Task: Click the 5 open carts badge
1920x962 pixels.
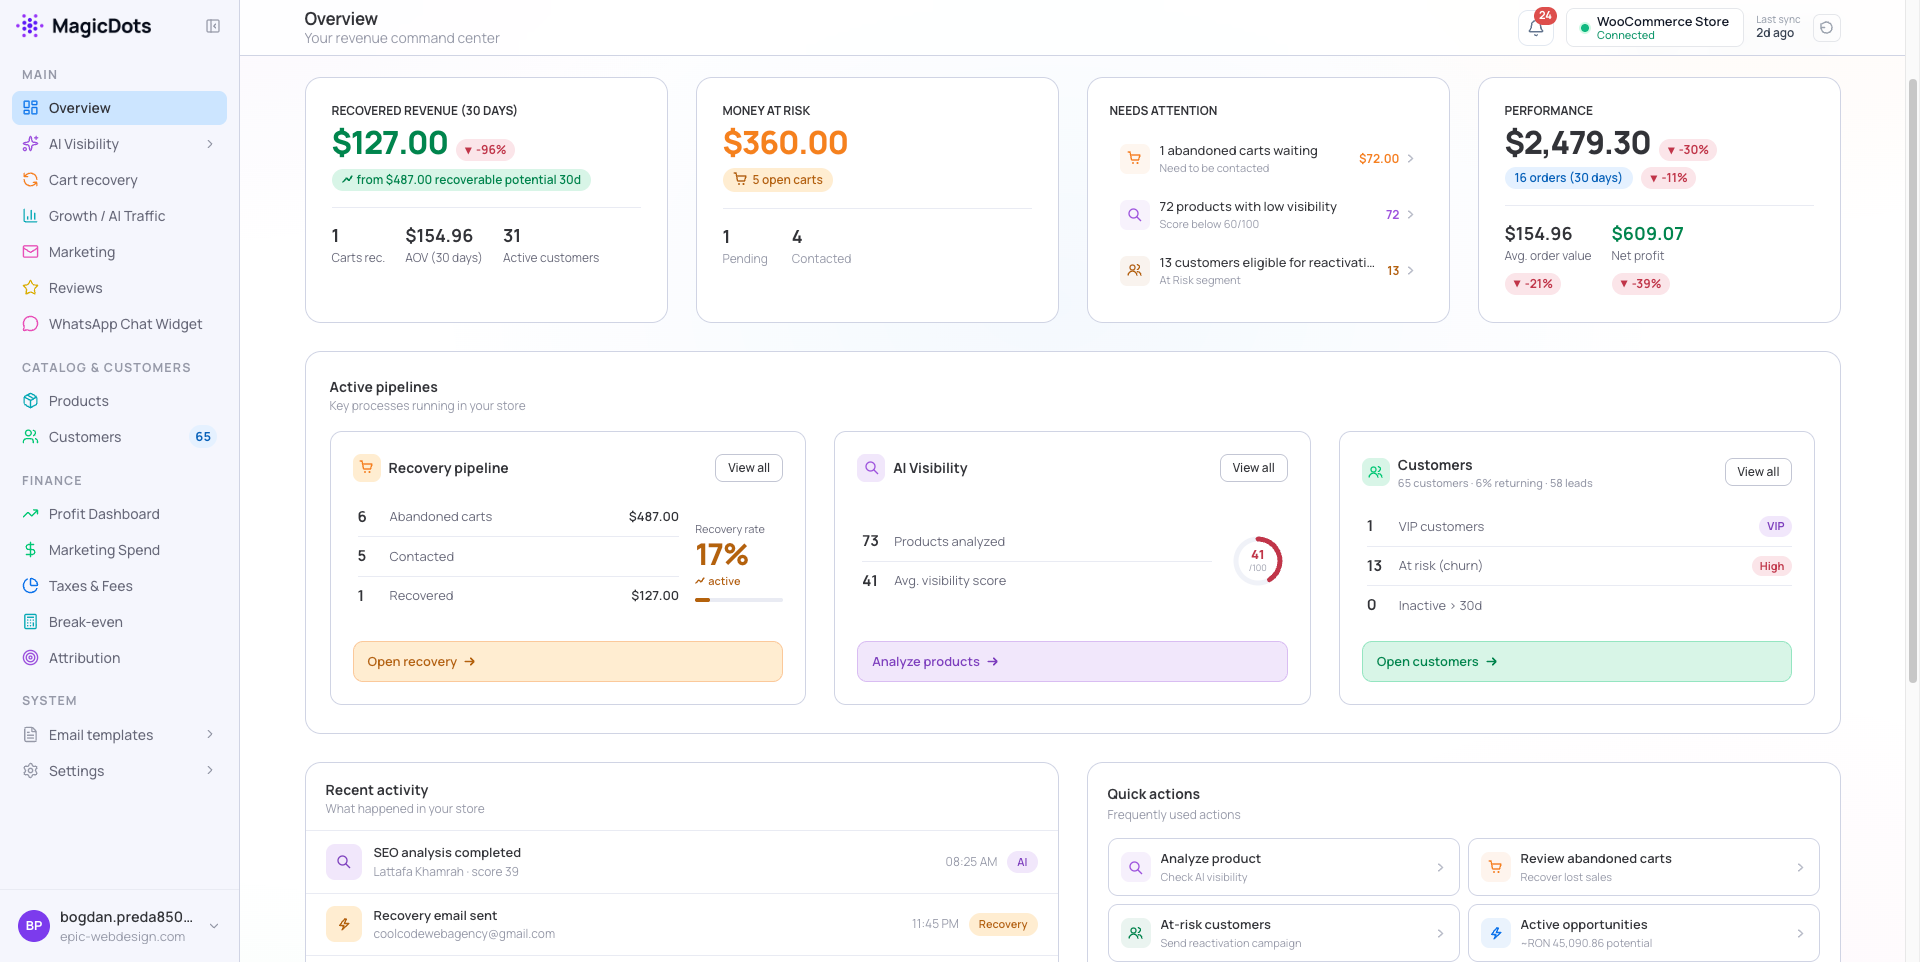Action: coord(778,180)
